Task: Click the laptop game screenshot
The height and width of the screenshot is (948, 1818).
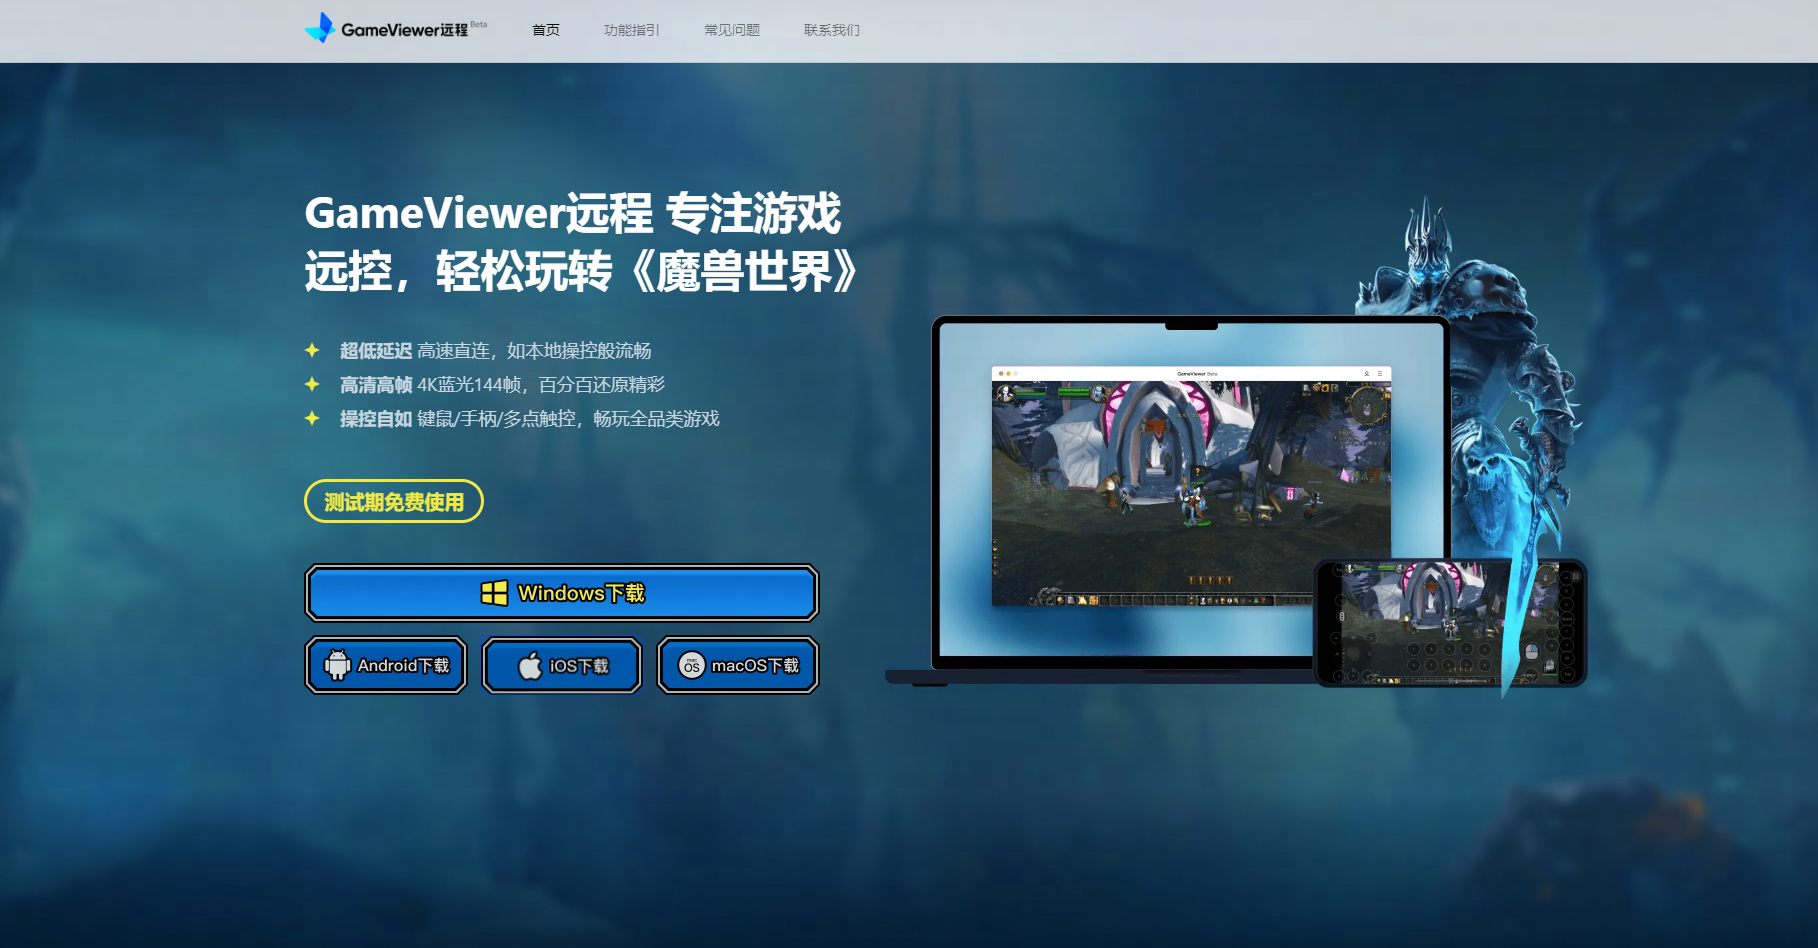Action: [x=1191, y=487]
